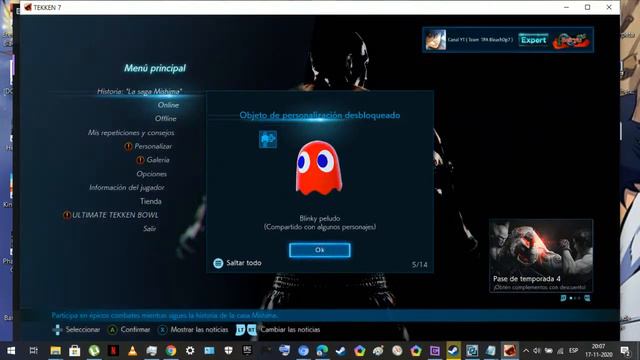Click the ESP language indicator
Screen dimensions: 640x360
pyautogui.click(x=573, y=351)
